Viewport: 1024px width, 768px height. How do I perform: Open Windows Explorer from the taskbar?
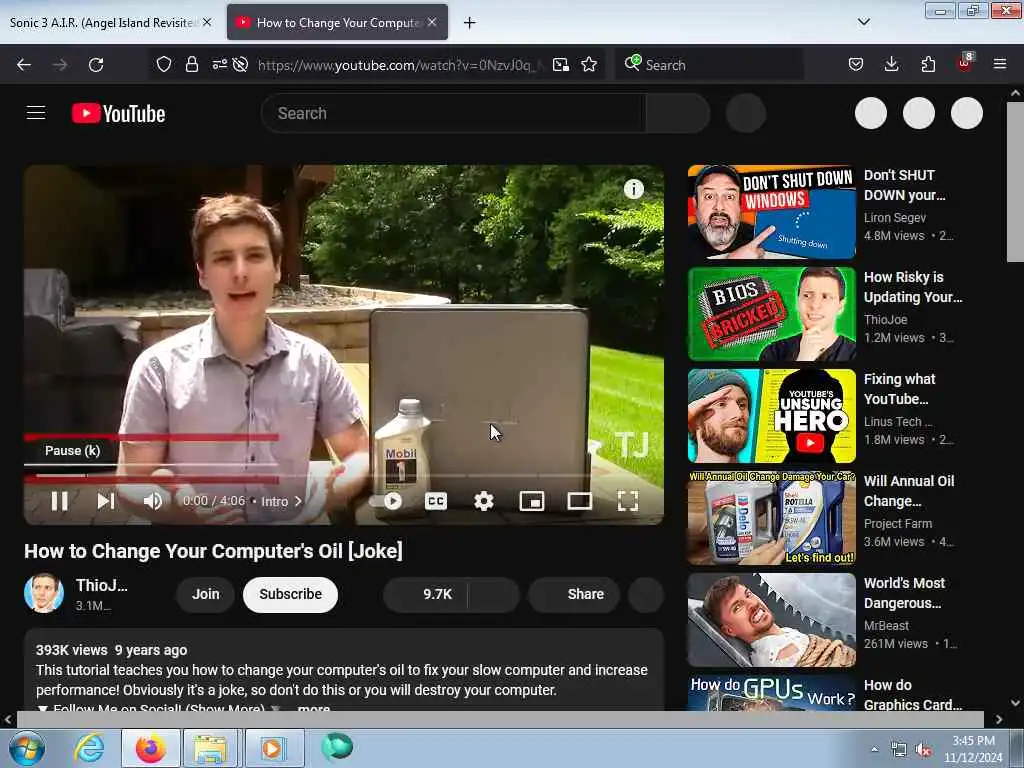click(210, 748)
